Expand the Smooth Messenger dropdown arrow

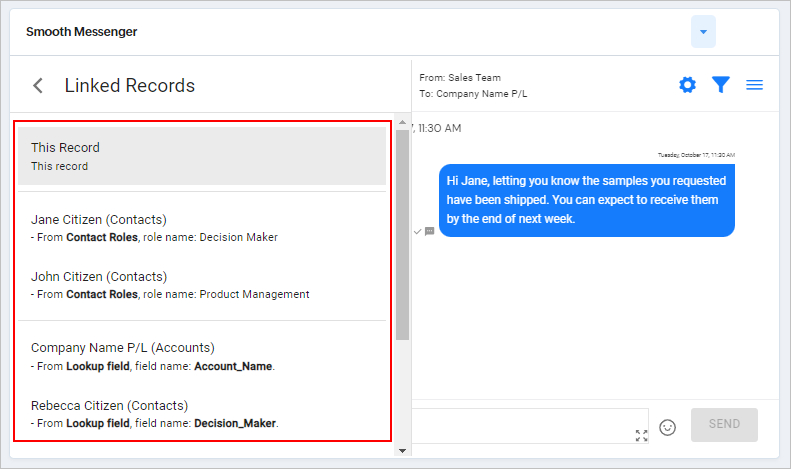pos(703,32)
